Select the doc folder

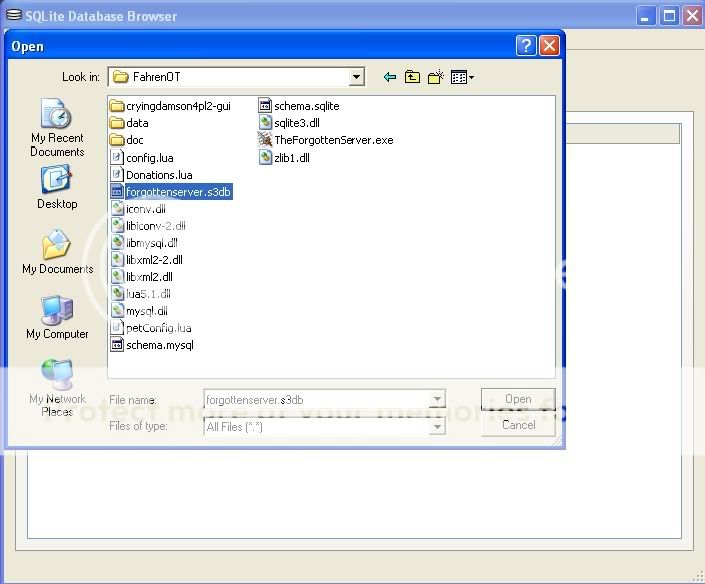pos(127,140)
